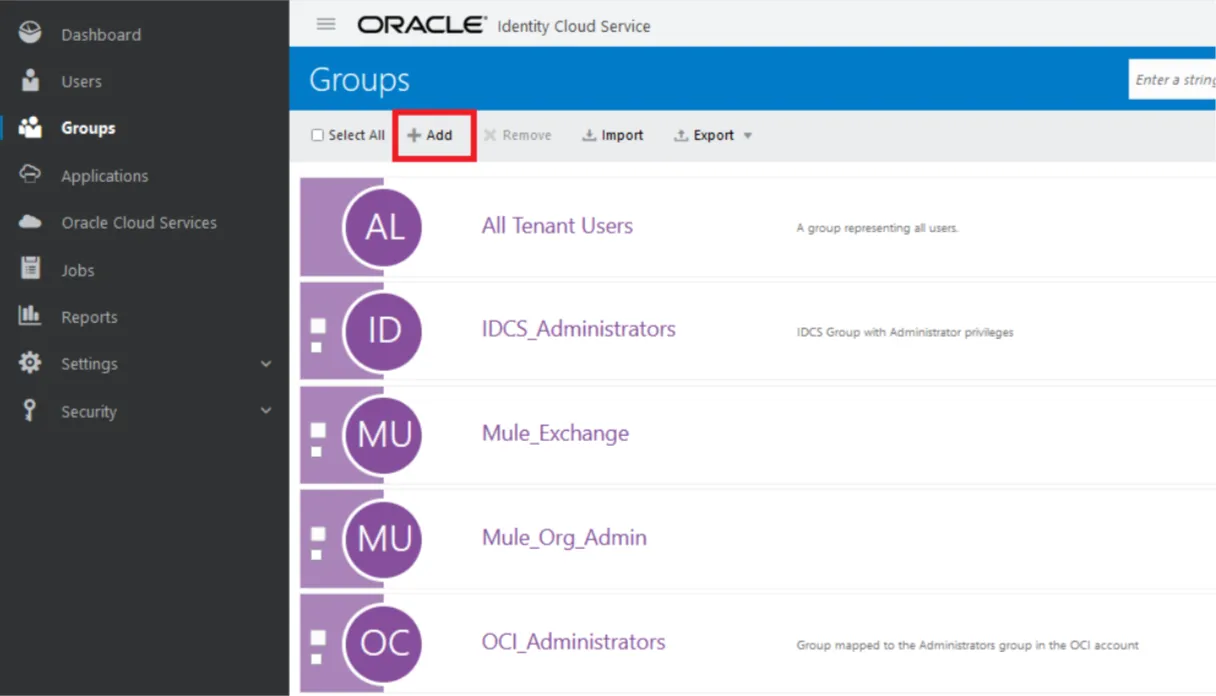Open the Applications section
This screenshot has width=1216, height=696.
tap(104, 176)
